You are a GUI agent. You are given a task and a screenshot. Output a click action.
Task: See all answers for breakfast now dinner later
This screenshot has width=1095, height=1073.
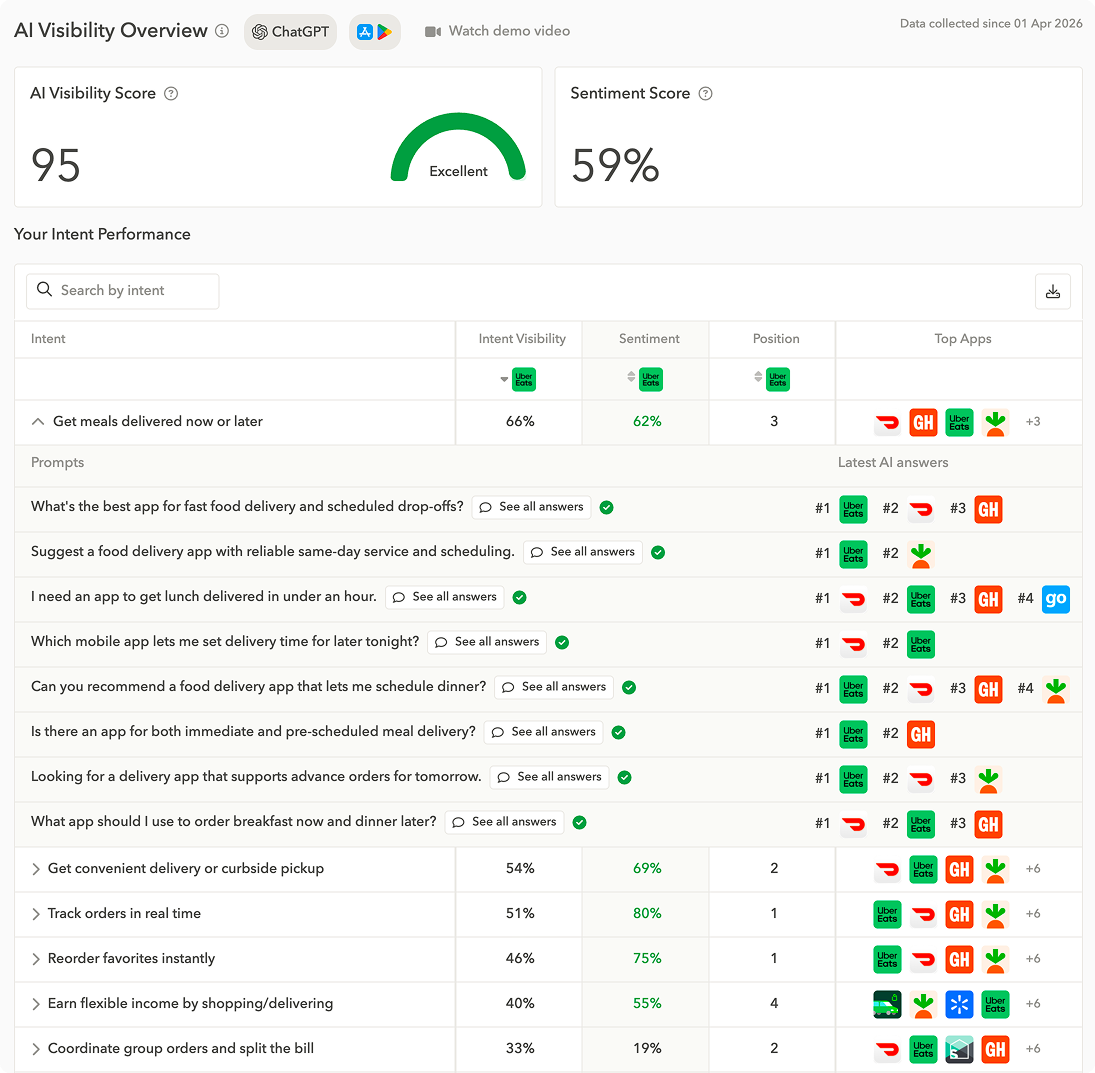[x=505, y=822]
